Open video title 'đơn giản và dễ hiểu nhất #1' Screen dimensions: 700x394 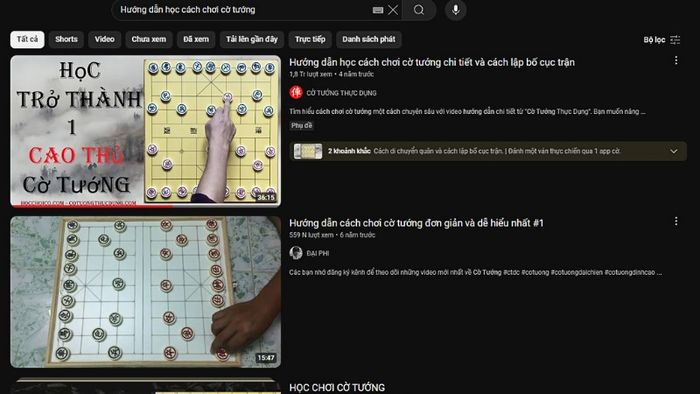click(416, 223)
